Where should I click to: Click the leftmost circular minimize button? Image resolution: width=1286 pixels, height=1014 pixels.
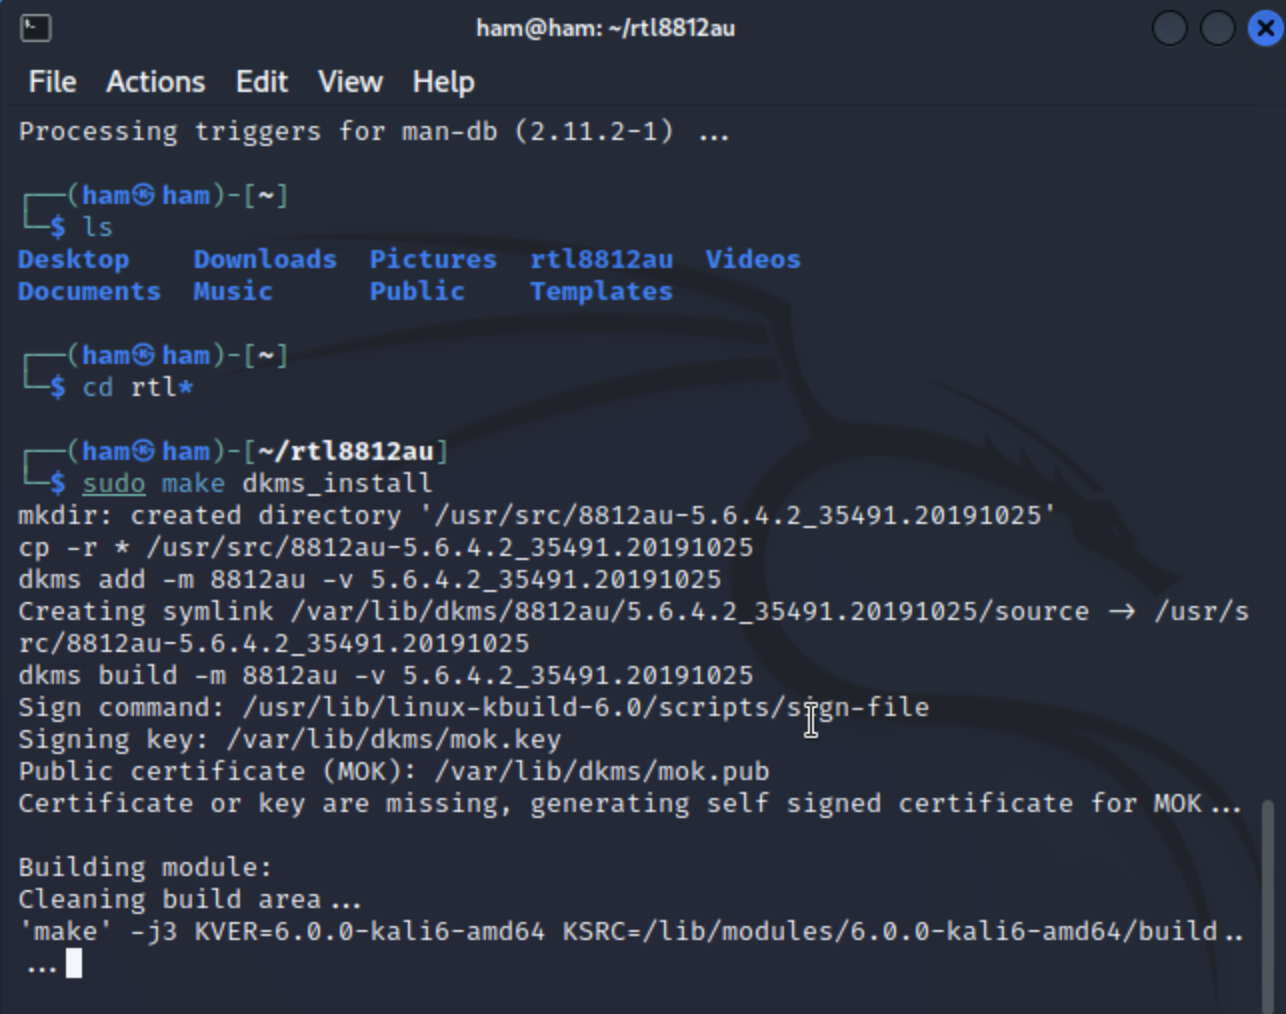pos(1169,28)
